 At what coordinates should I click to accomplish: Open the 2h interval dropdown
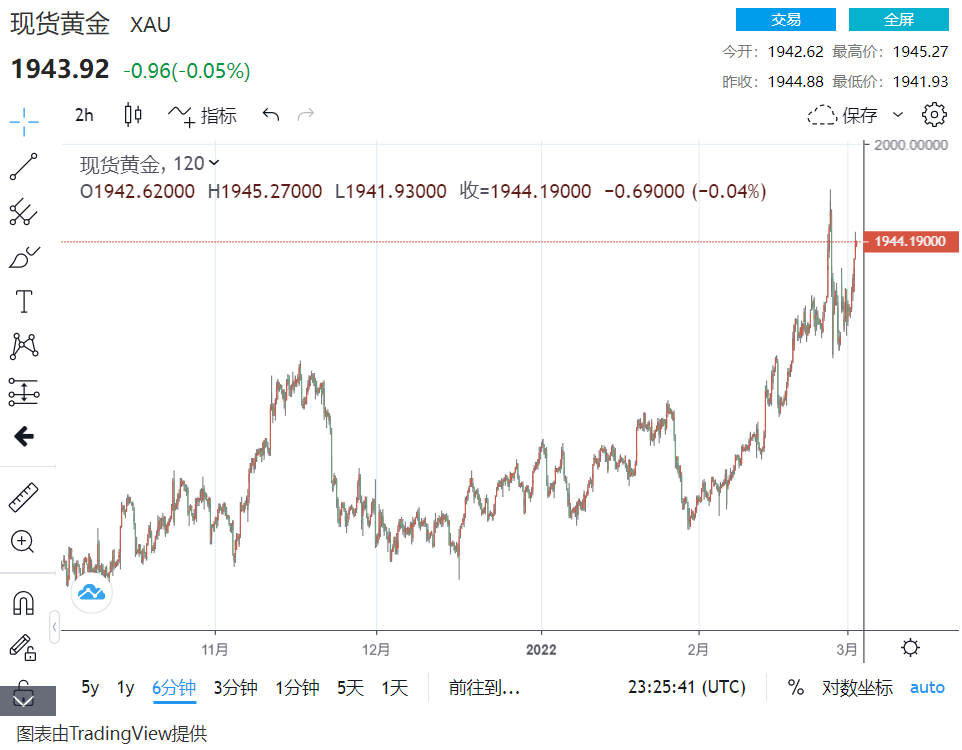pos(84,115)
